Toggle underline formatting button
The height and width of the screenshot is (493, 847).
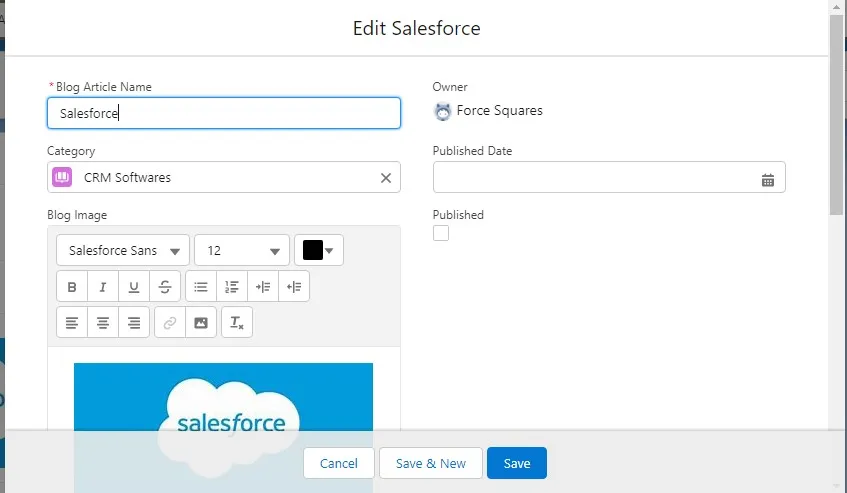tap(134, 287)
